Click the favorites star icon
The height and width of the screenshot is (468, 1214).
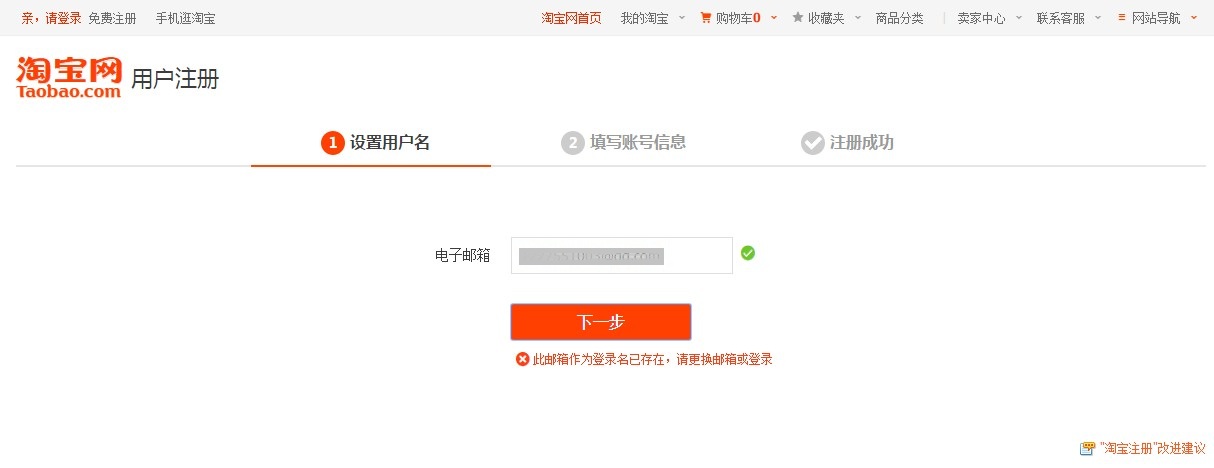pyautogui.click(x=797, y=18)
